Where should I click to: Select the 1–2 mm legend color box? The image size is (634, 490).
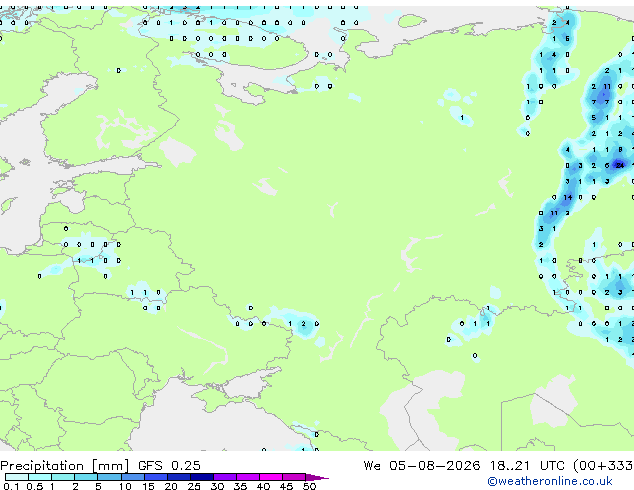(x=63, y=477)
